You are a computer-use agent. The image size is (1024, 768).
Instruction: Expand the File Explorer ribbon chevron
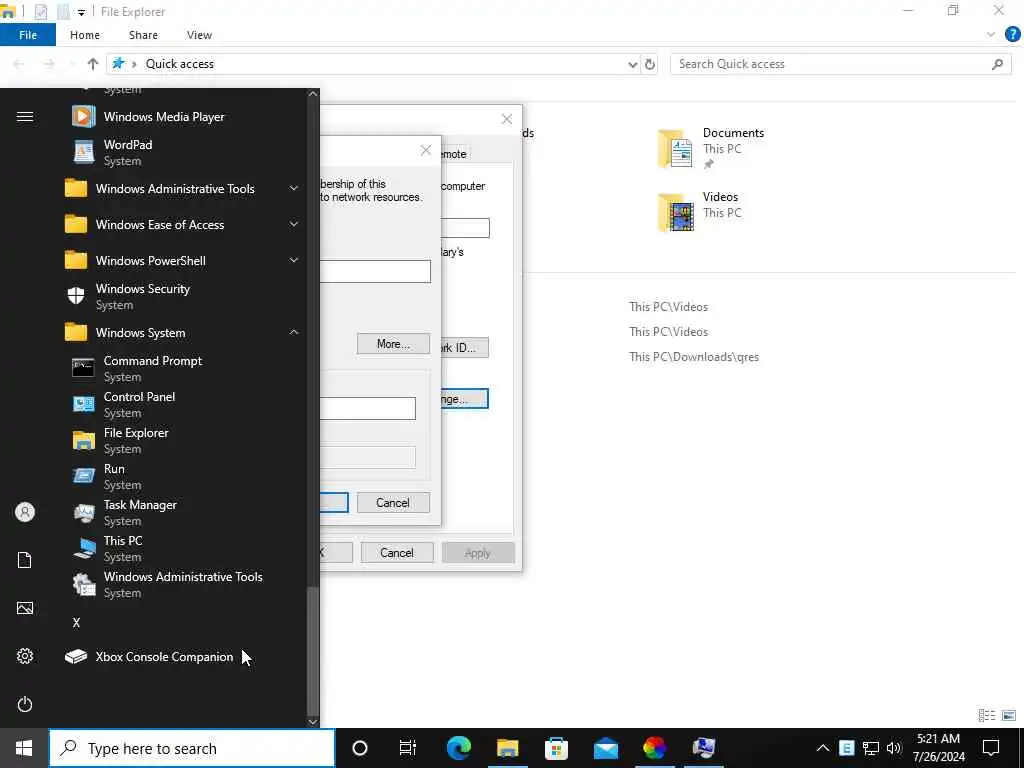click(x=991, y=35)
